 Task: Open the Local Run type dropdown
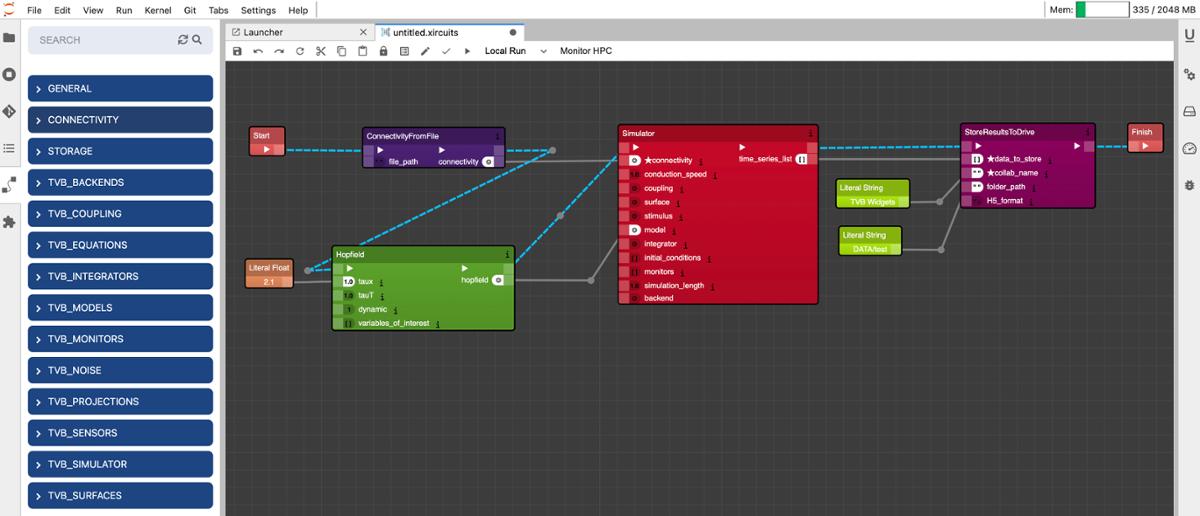[543, 51]
